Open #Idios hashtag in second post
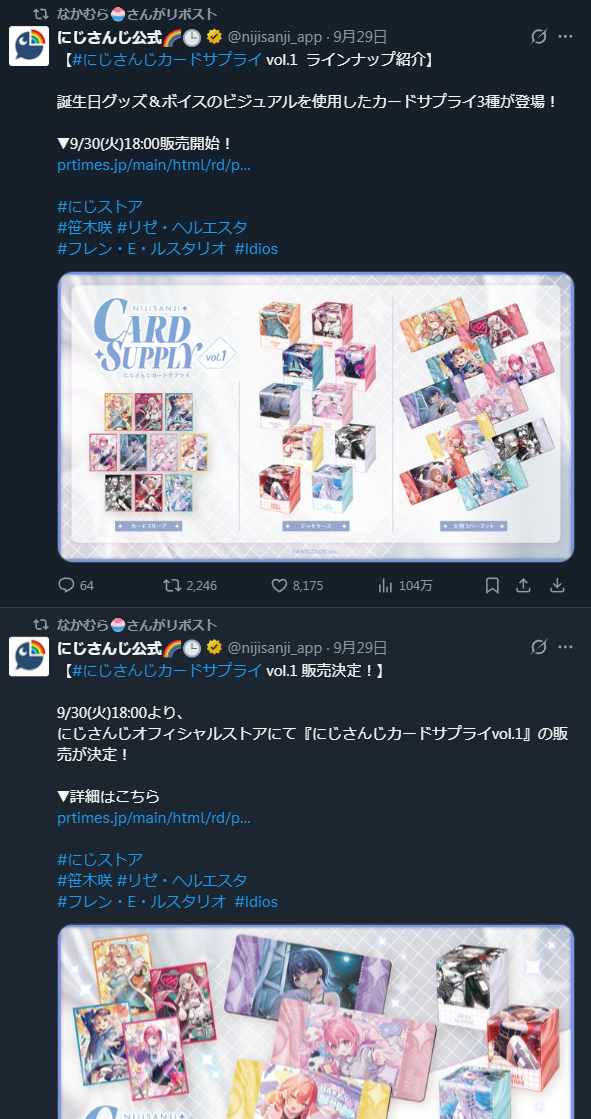Viewport: 591px width, 1119px height. [x=256, y=901]
